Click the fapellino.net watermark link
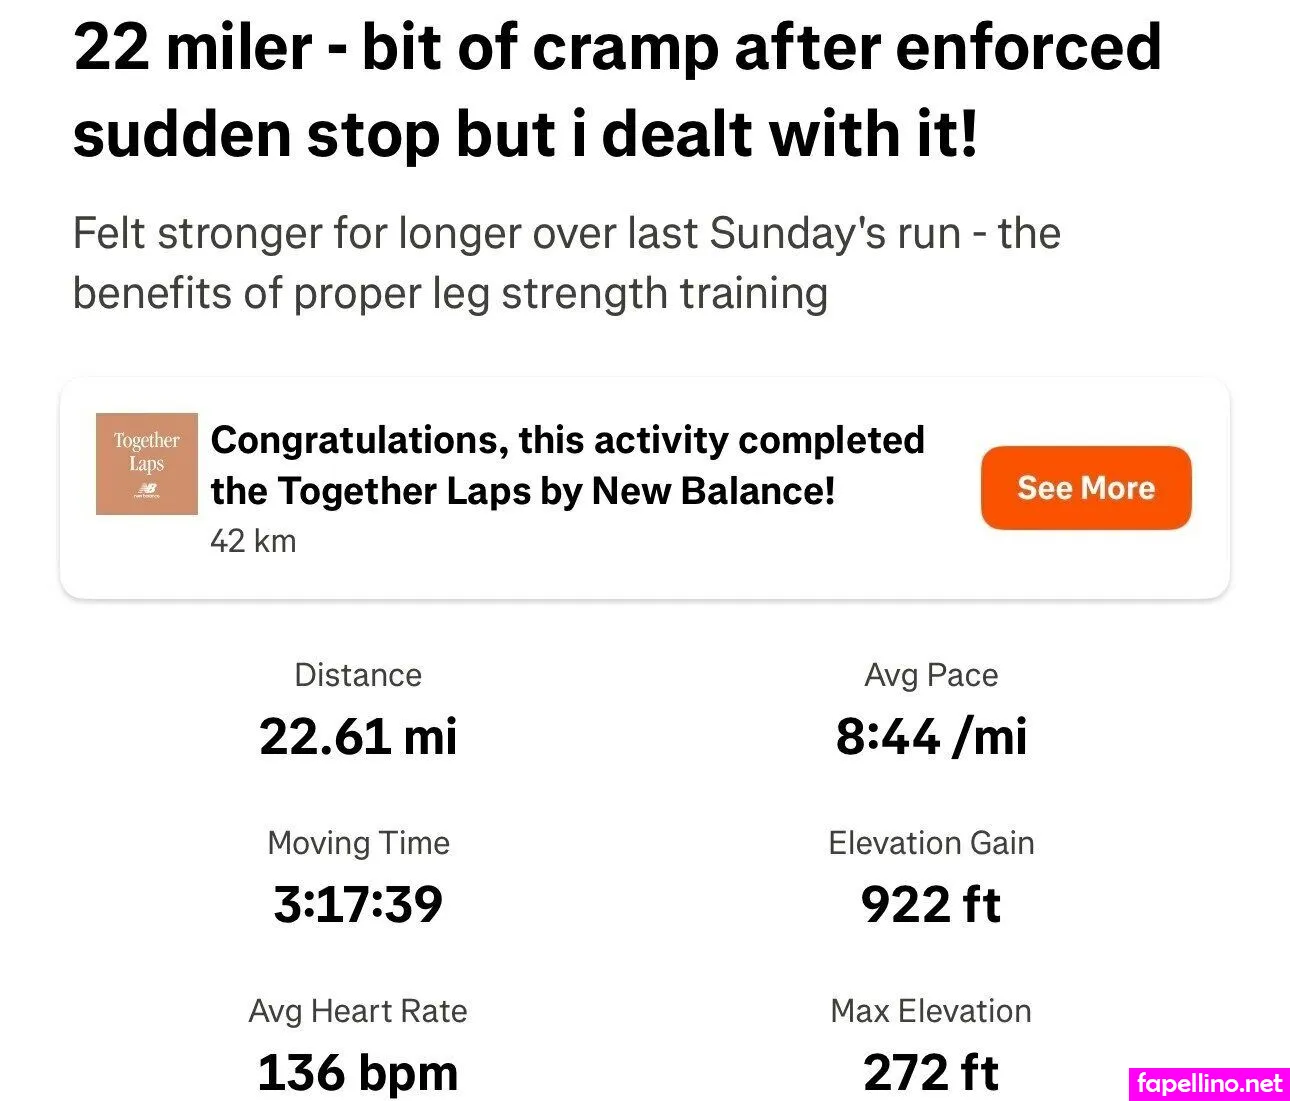This screenshot has height=1101, width=1290. (x=1209, y=1083)
